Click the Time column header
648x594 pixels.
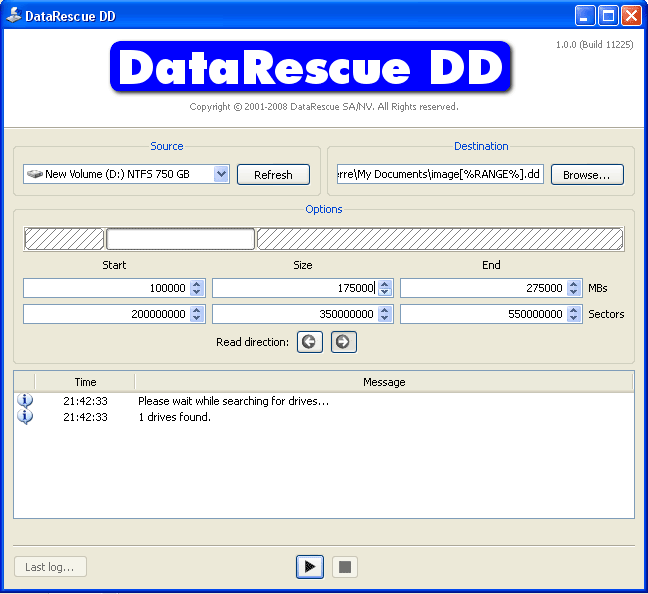coord(85,382)
